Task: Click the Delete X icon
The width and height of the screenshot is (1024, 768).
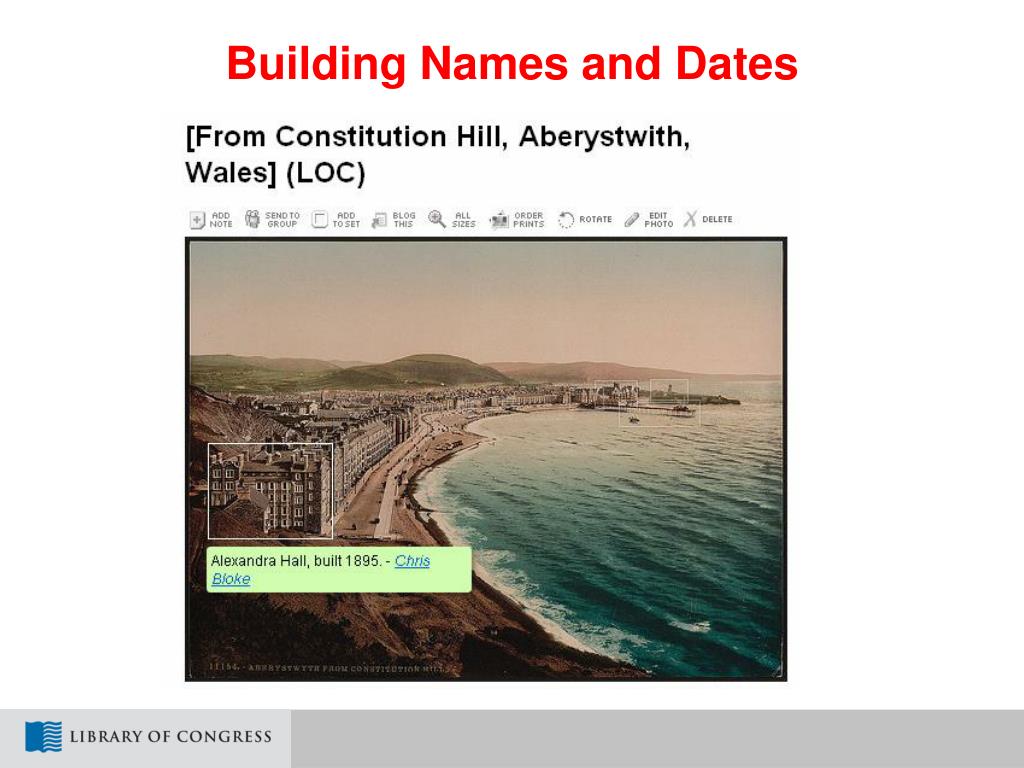Action: click(x=690, y=219)
